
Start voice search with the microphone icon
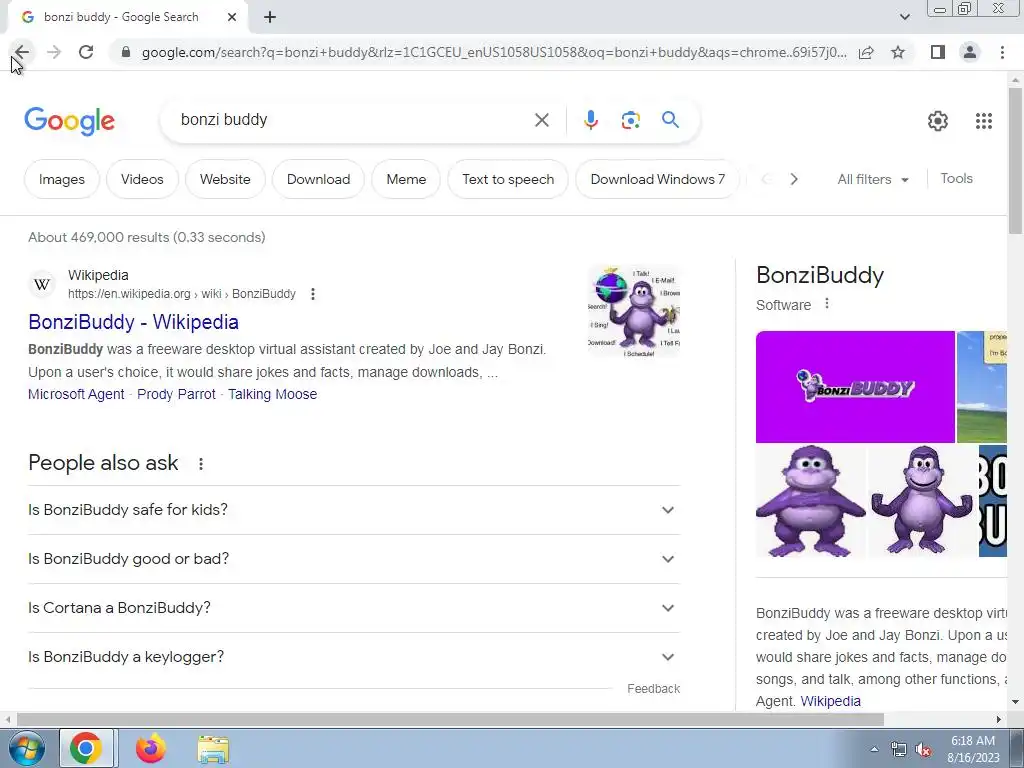tap(590, 120)
